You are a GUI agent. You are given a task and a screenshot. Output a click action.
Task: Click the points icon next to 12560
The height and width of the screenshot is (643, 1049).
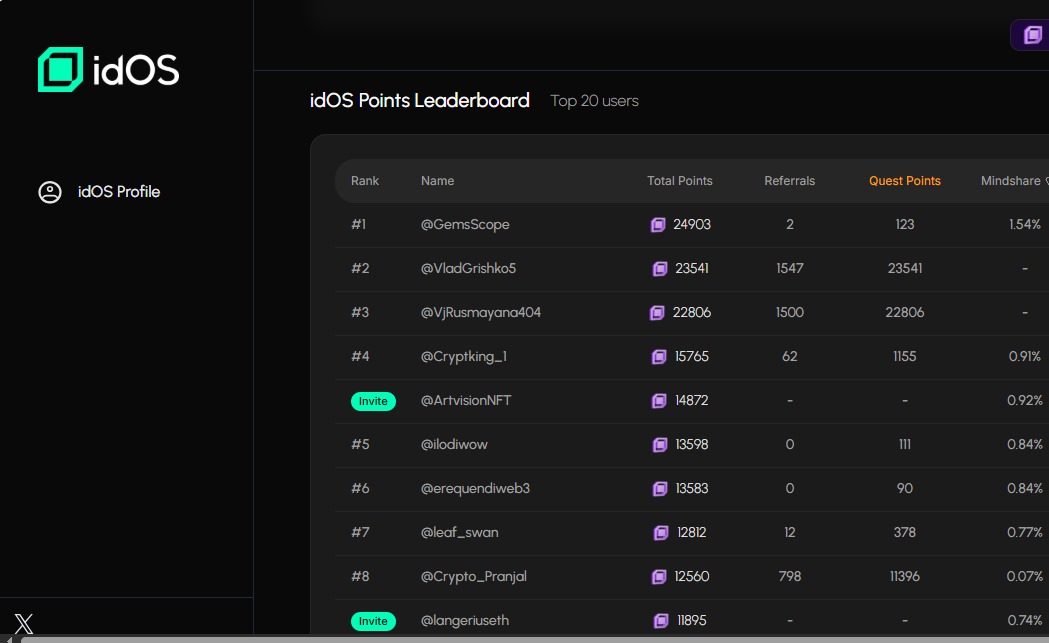pyautogui.click(x=659, y=577)
